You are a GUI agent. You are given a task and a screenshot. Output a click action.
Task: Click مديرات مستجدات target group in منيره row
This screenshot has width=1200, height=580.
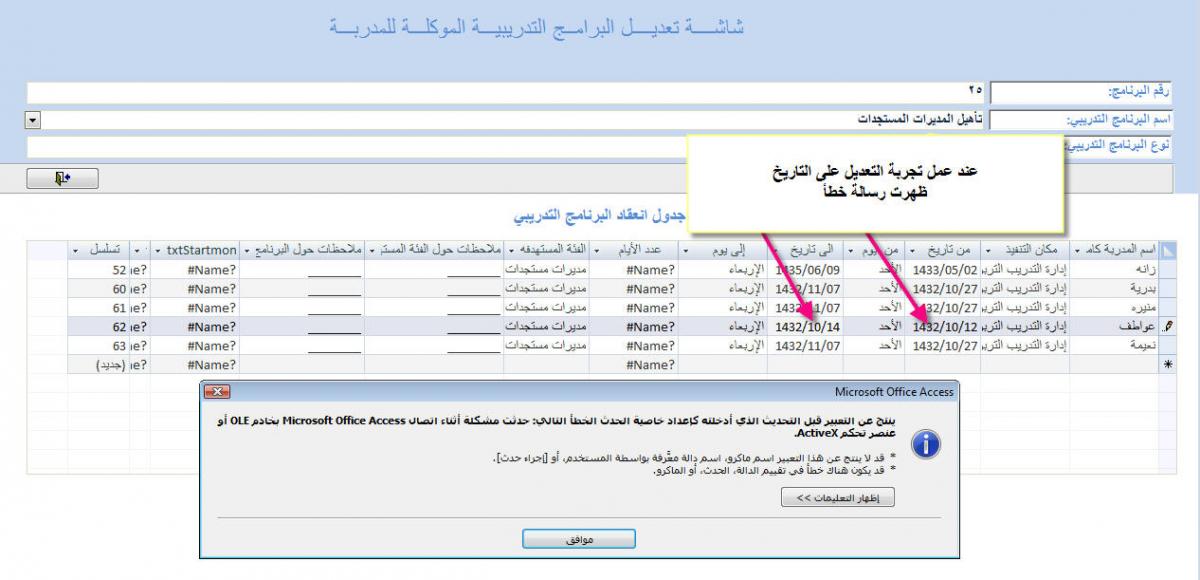coord(546,307)
